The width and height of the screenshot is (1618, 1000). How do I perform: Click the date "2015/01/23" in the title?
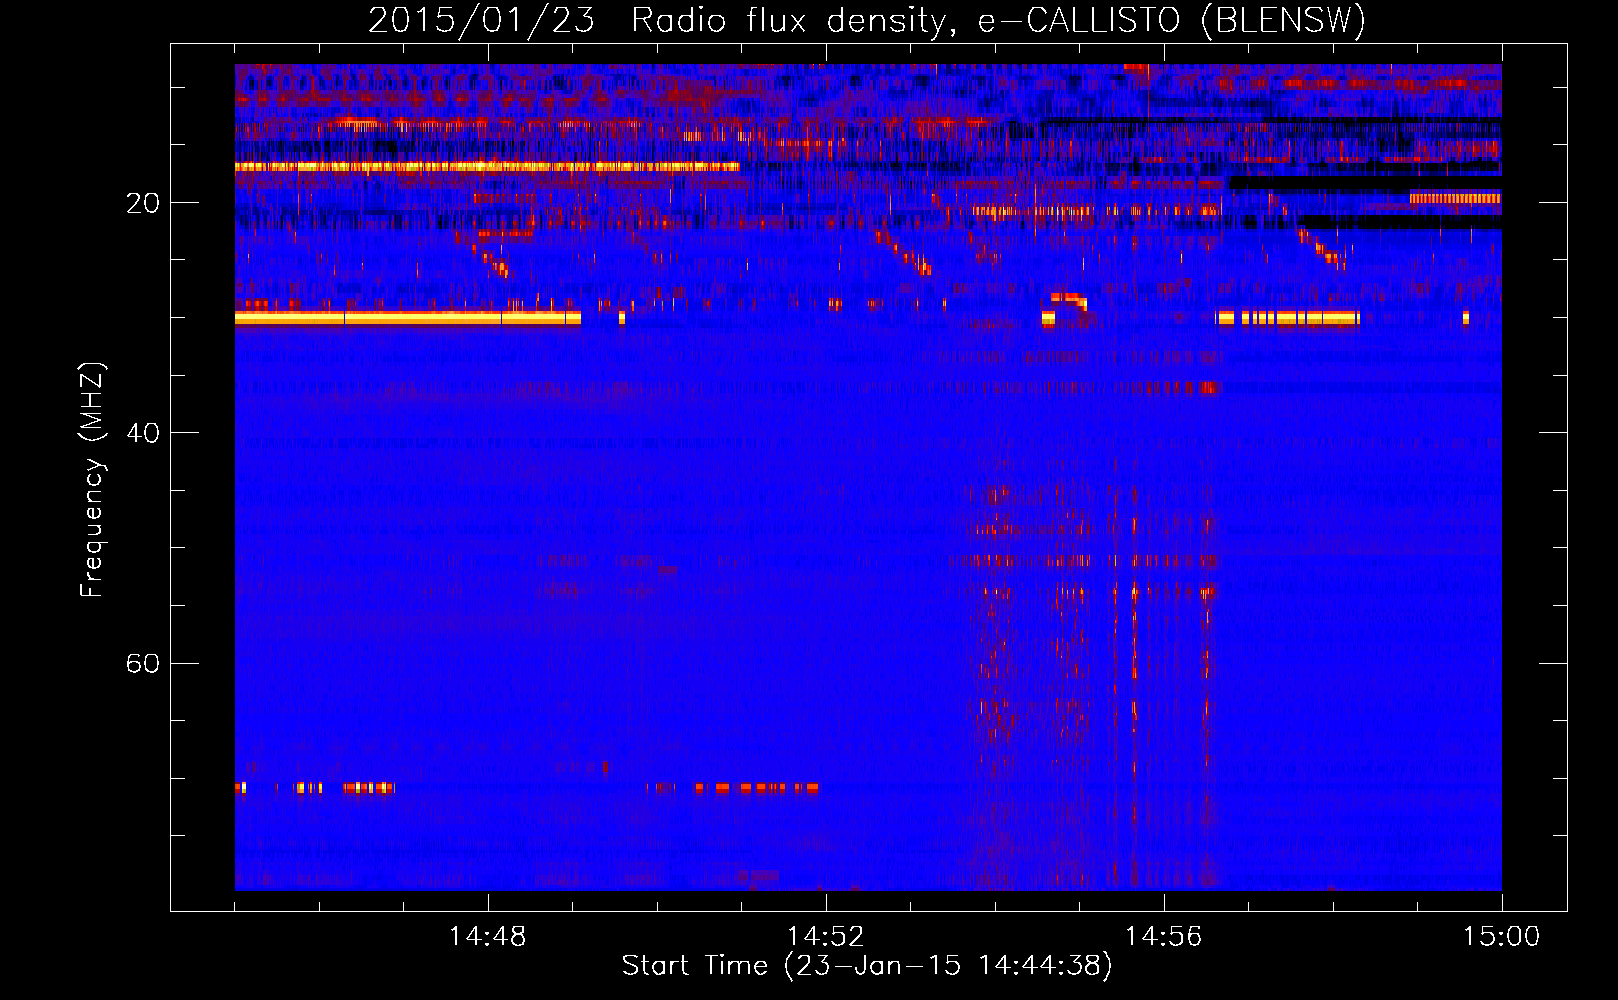[x=481, y=21]
